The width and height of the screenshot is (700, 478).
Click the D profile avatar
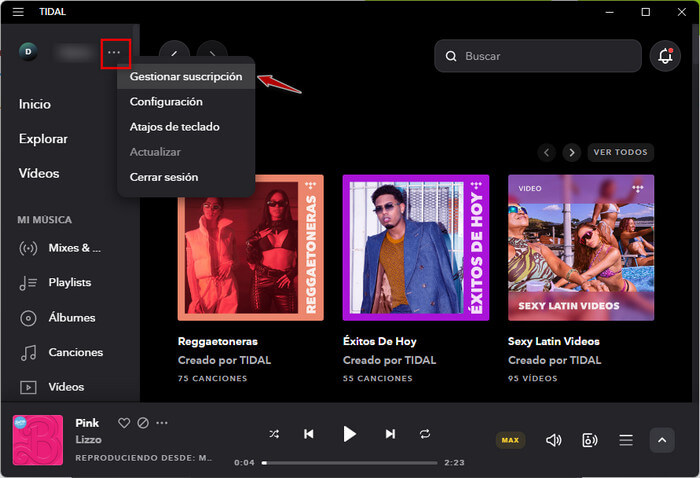click(x=28, y=52)
